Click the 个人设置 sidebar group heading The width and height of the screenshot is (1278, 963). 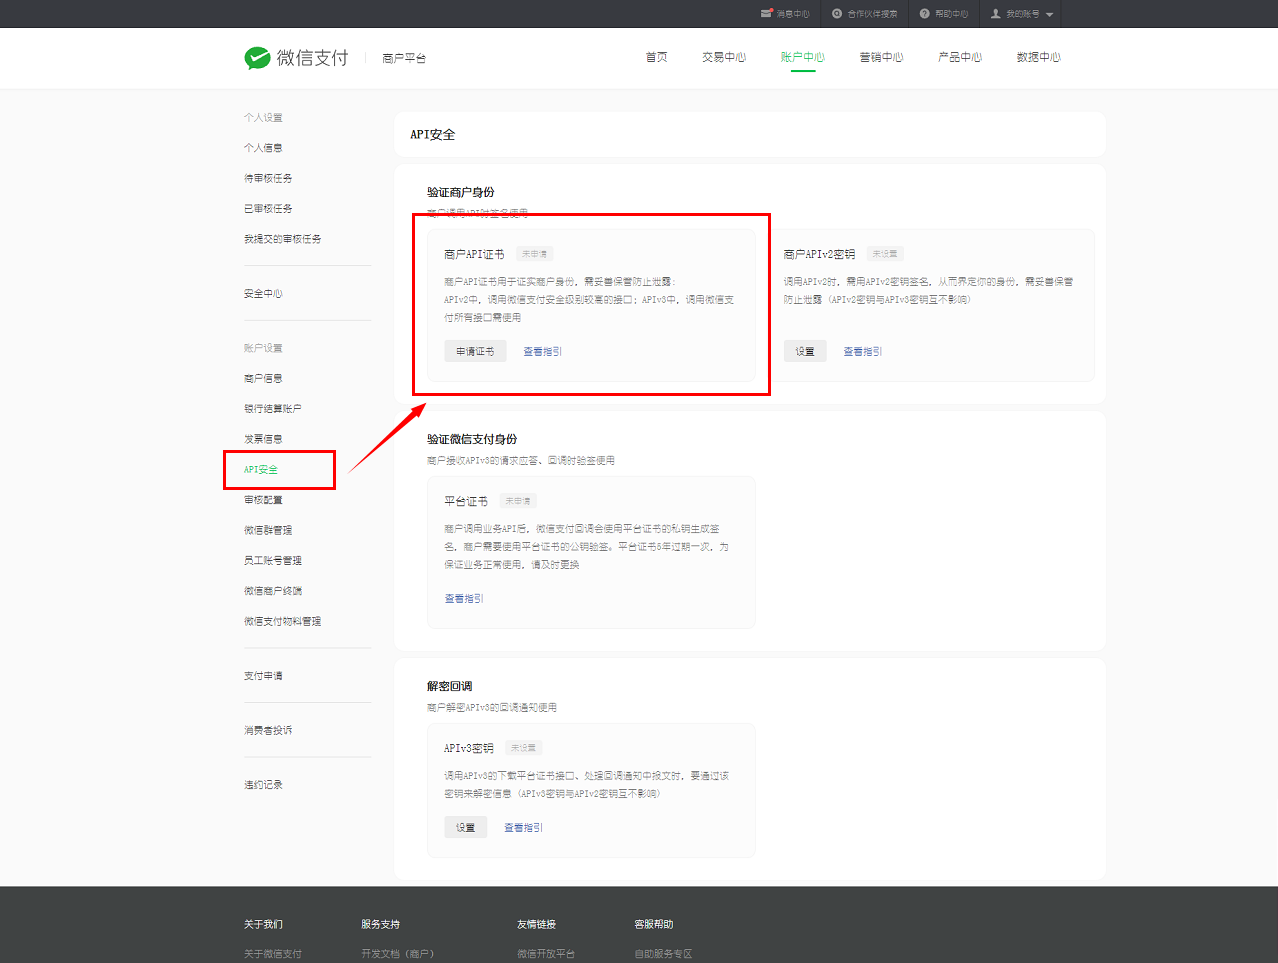click(263, 118)
